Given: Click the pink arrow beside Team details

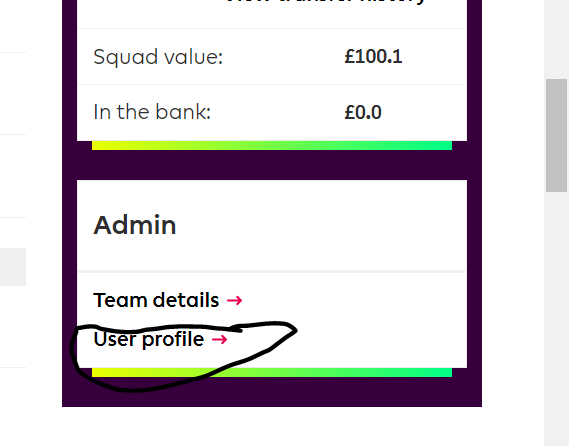Looking at the screenshot, I should pos(234,300).
